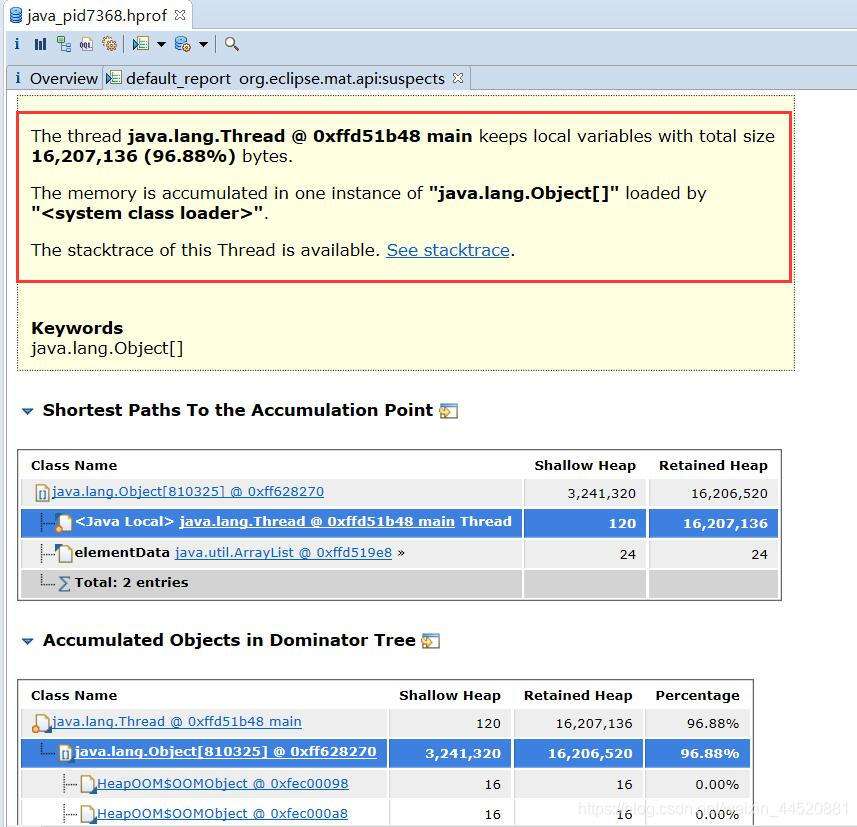Click the » arrow after ArrayList entry
The width and height of the screenshot is (857, 827).
[401, 553]
